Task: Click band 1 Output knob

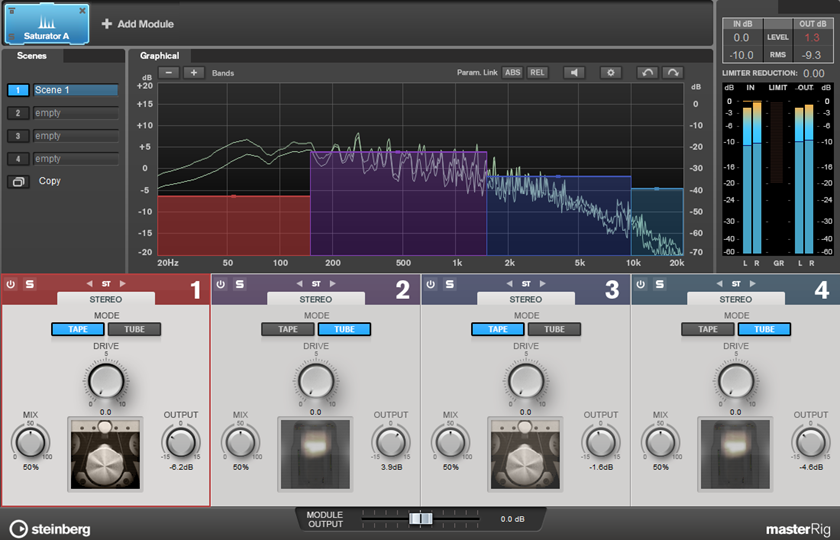Action: pyautogui.click(x=181, y=442)
